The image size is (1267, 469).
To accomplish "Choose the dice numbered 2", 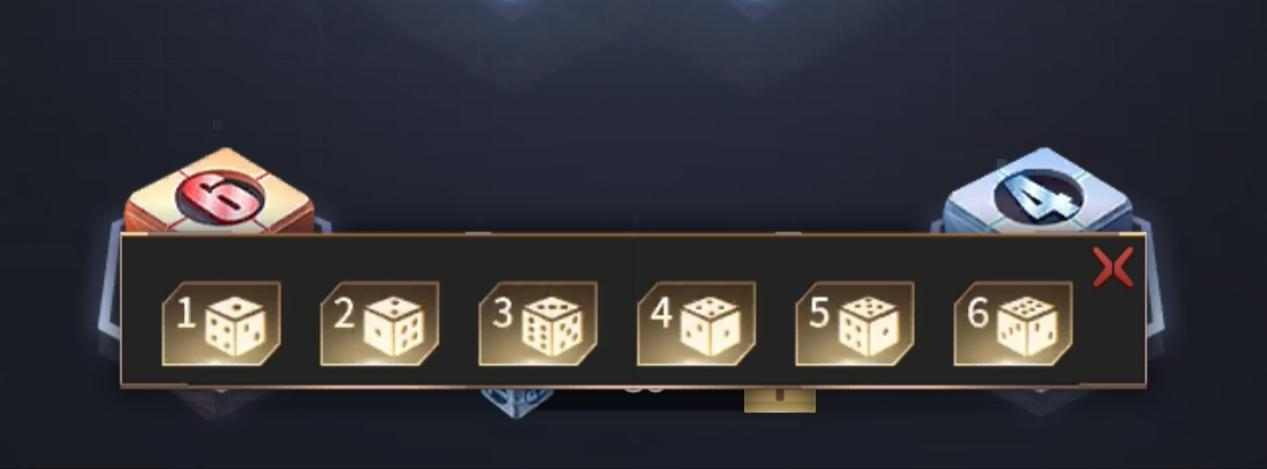I will 379,323.
